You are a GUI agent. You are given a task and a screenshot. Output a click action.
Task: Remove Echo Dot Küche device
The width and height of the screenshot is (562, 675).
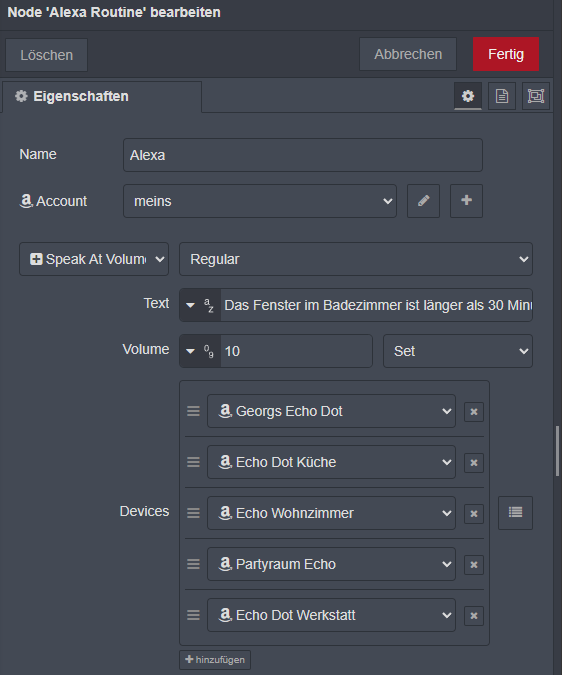[474, 462]
